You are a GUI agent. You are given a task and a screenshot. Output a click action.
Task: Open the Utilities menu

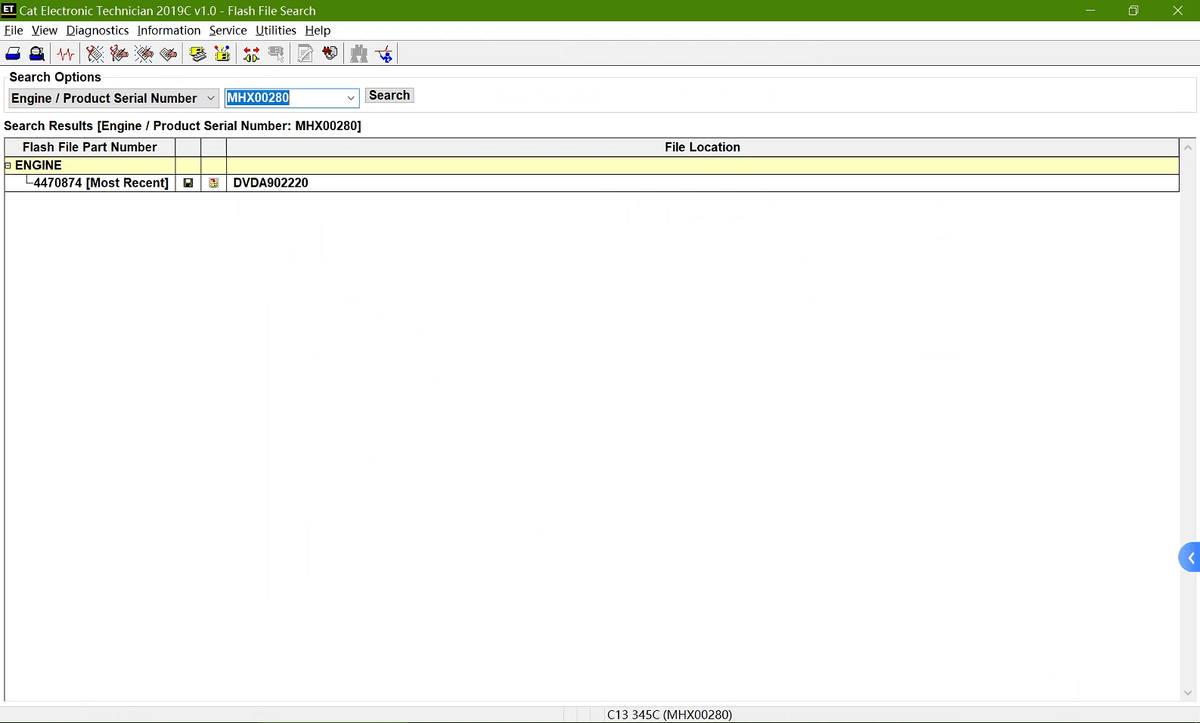point(276,30)
